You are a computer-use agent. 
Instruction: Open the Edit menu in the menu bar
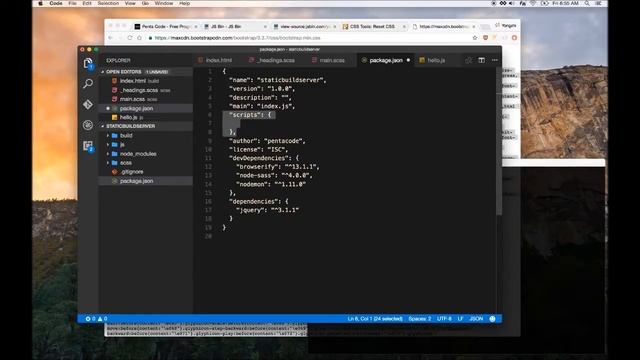(87, 3)
